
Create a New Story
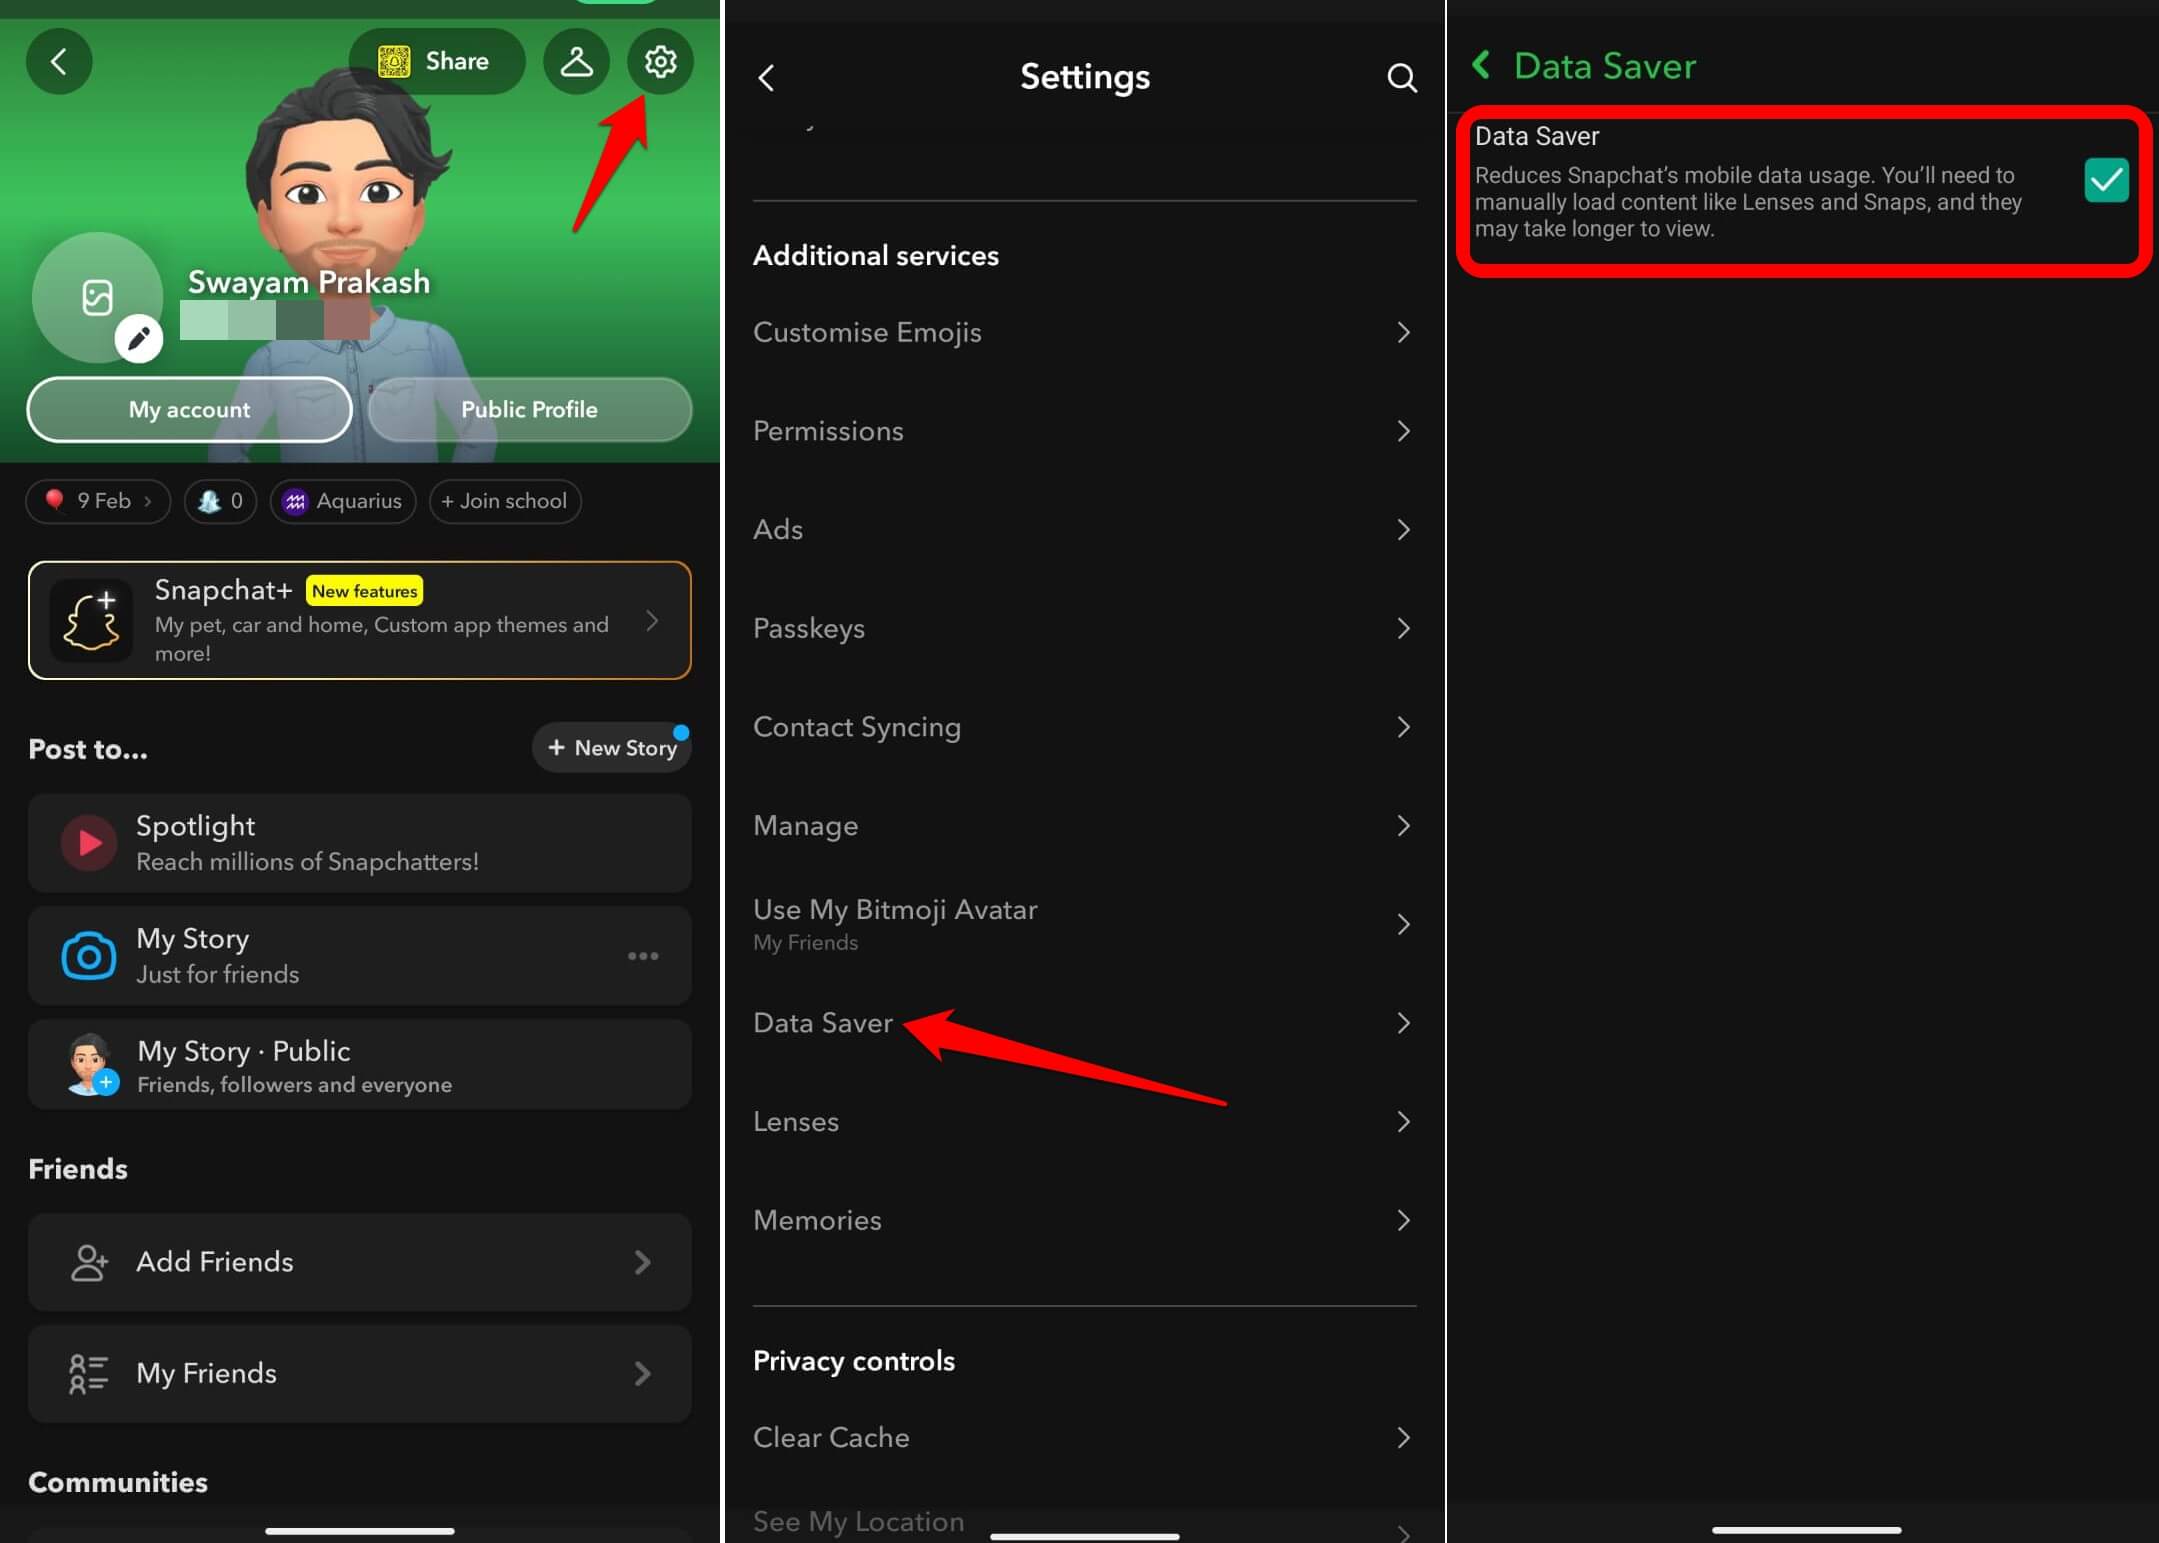pos(612,747)
